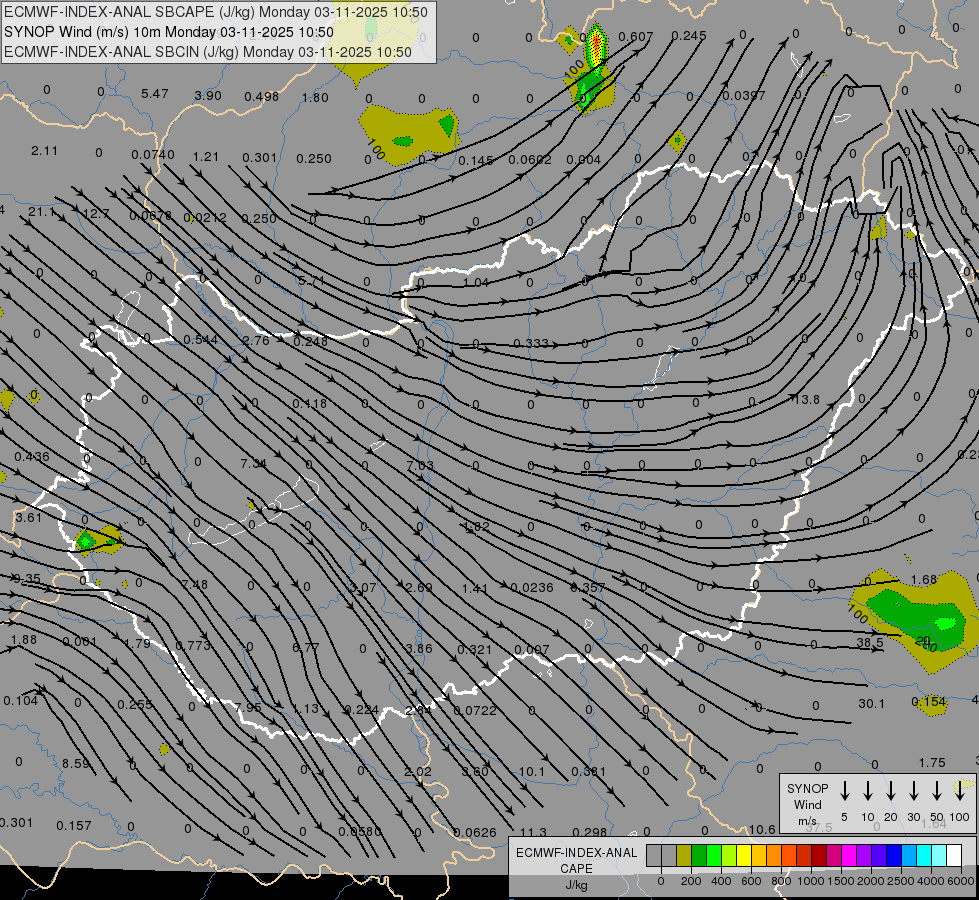979x900 pixels.
Task: Click the SBCIN value 0.333
Action: pyautogui.click(x=531, y=344)
